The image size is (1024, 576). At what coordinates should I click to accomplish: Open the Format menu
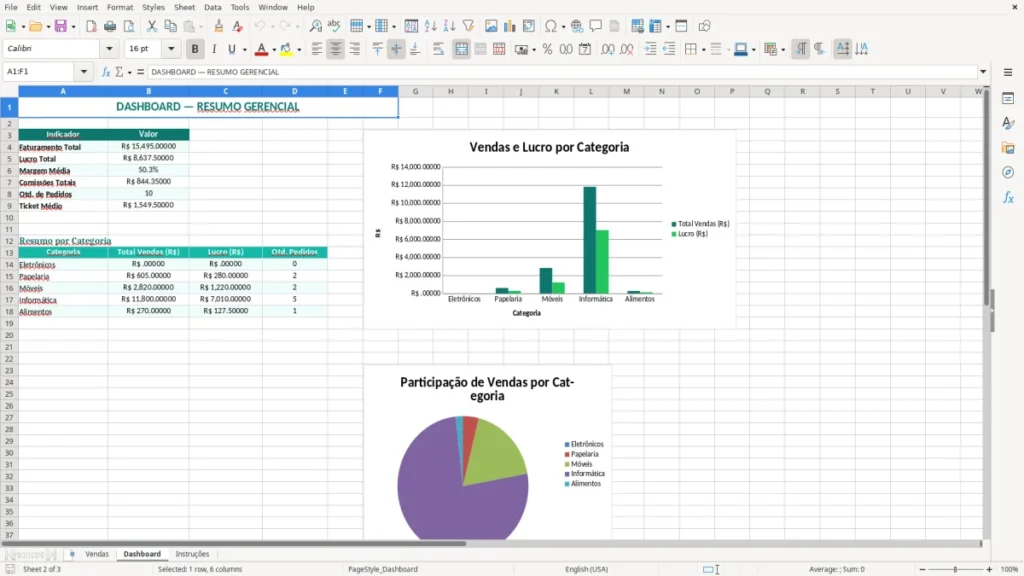[x=120, y=7]
